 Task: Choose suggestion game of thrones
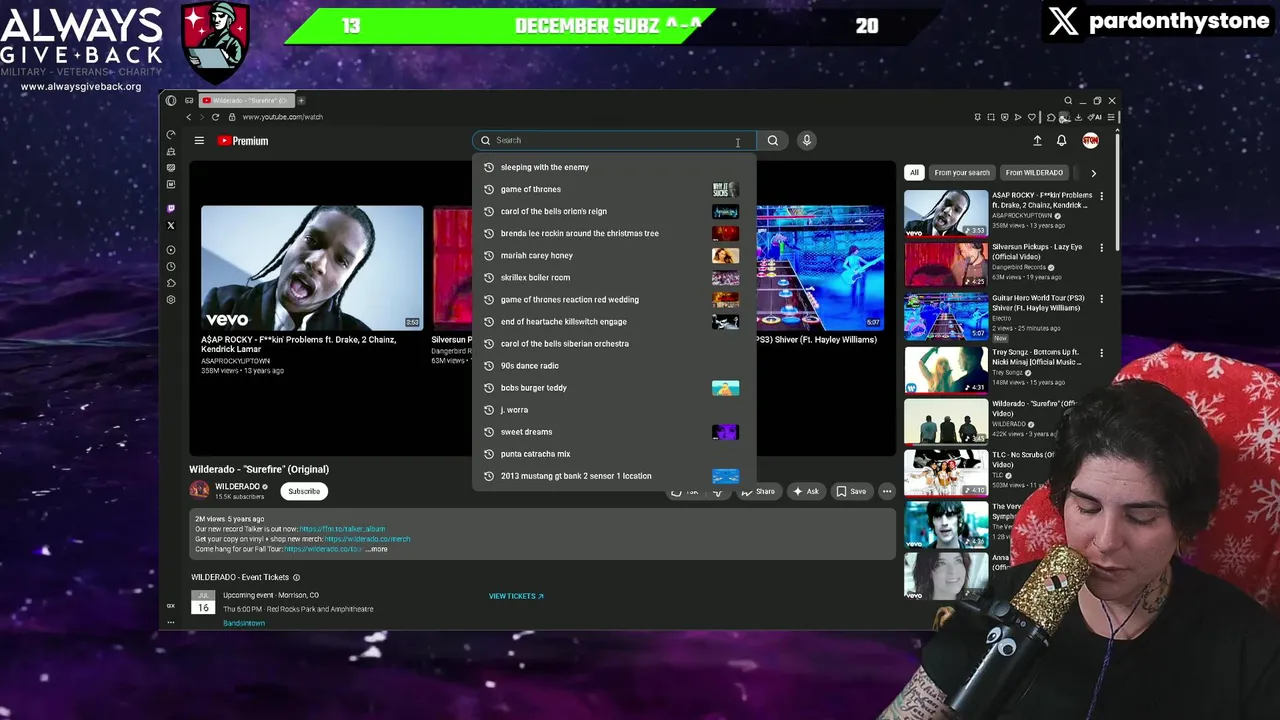614,189
